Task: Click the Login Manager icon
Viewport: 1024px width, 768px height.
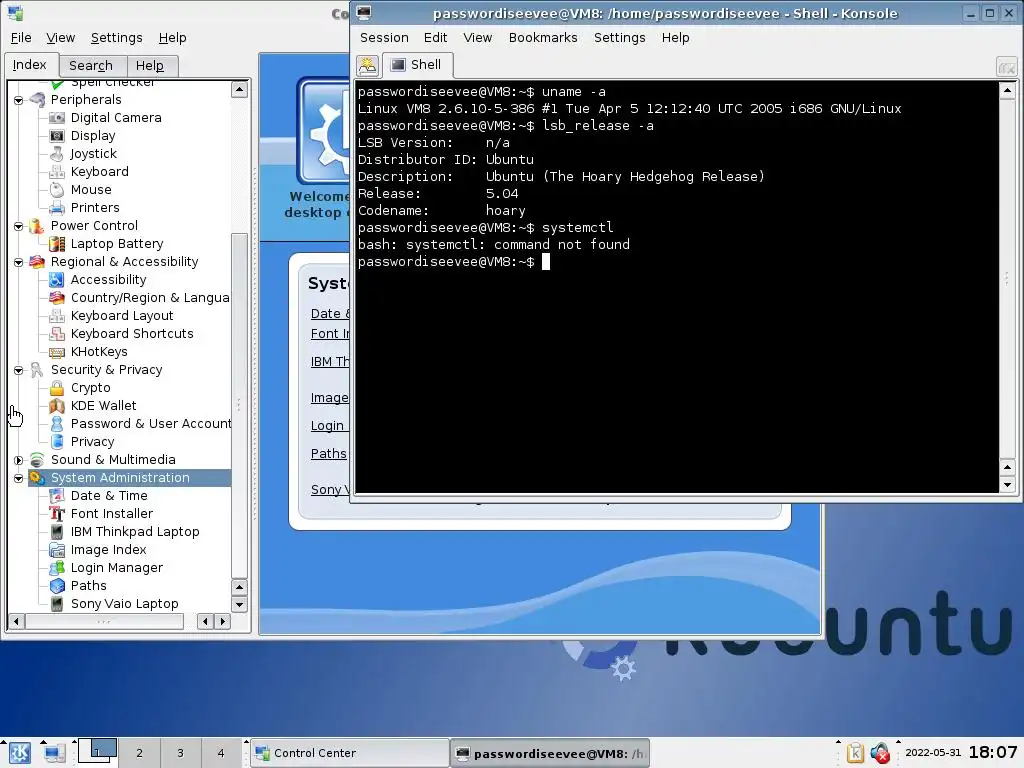Action: click(x=57, y=568)
